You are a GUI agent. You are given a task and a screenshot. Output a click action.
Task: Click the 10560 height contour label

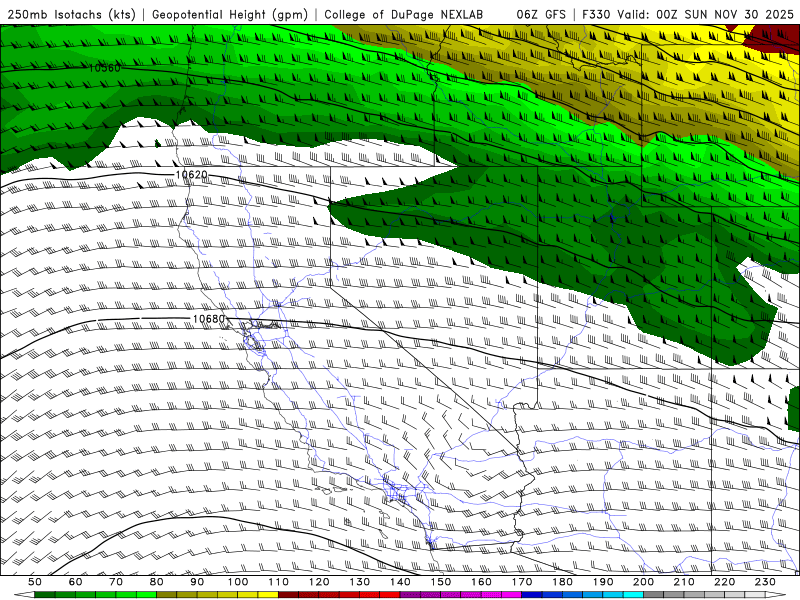click(x=105, y=67)
